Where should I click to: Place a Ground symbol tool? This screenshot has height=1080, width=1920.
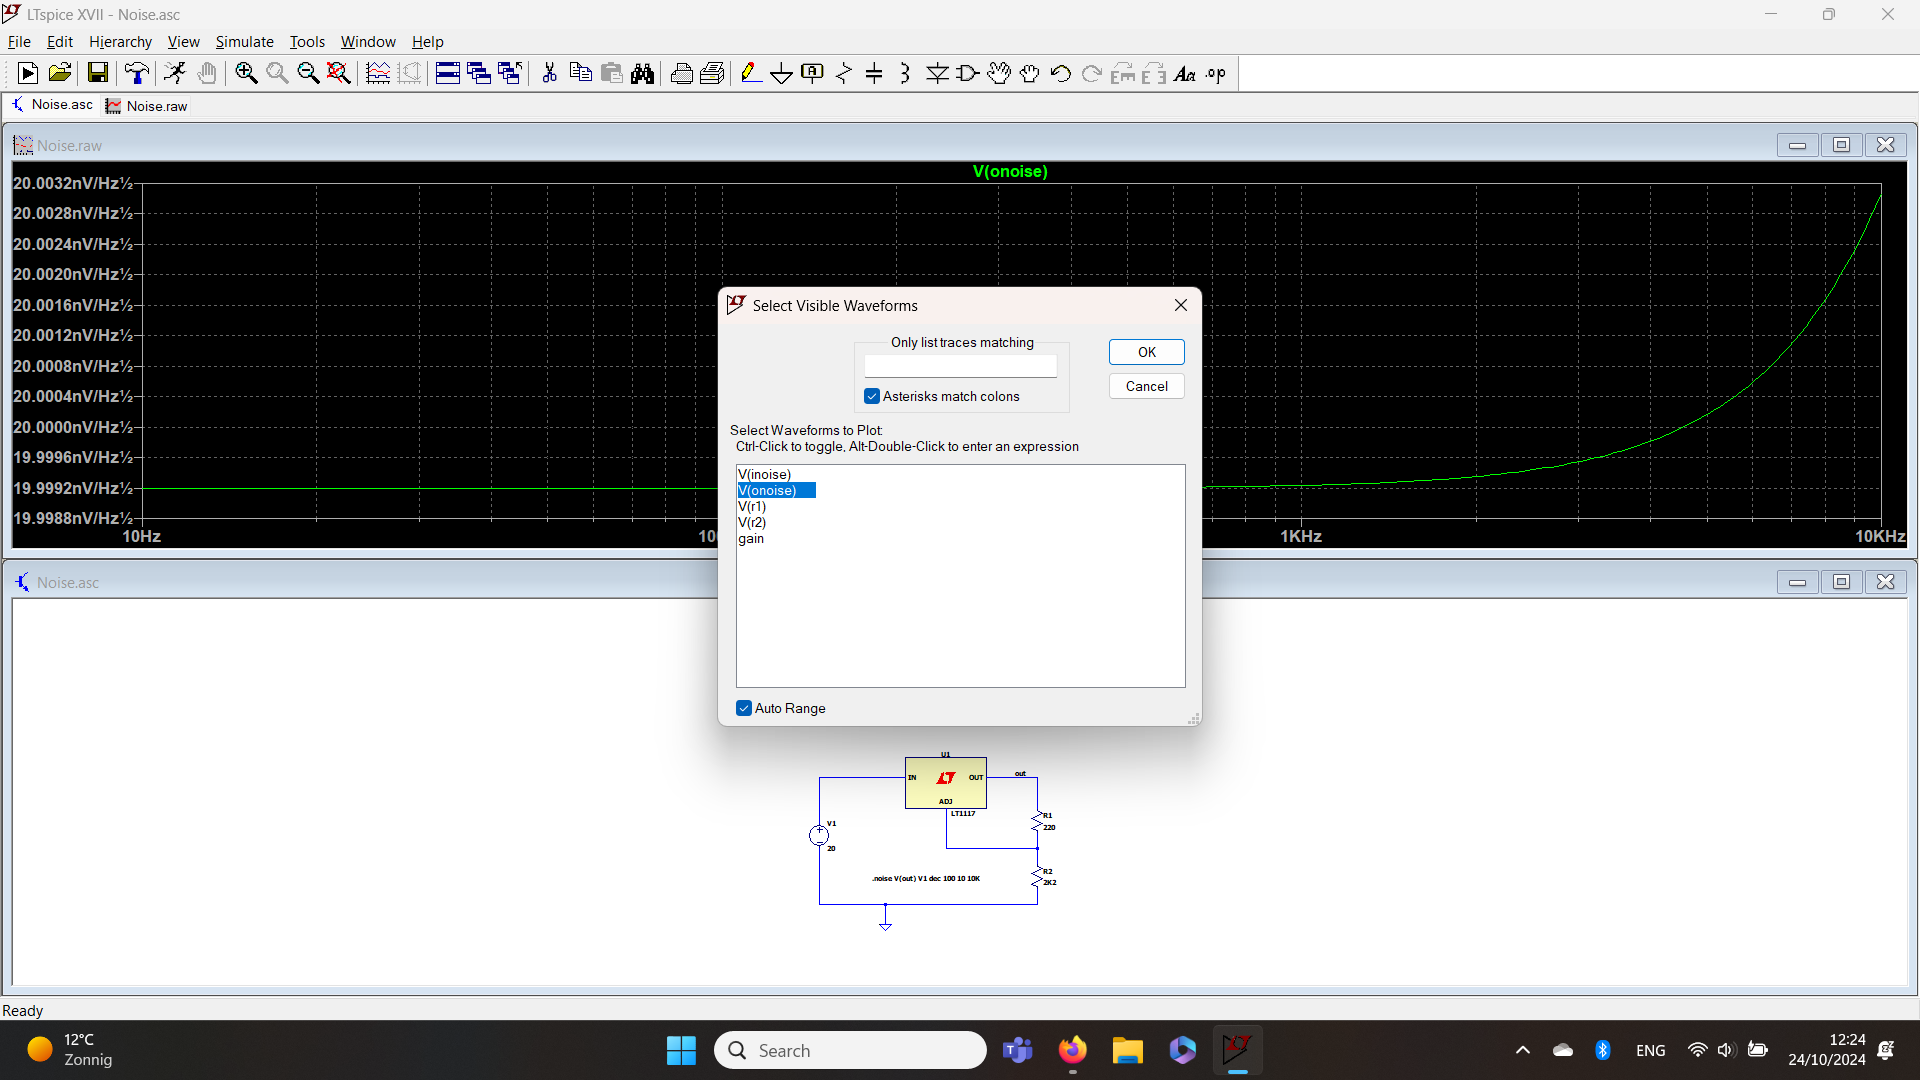click(782, 73)
